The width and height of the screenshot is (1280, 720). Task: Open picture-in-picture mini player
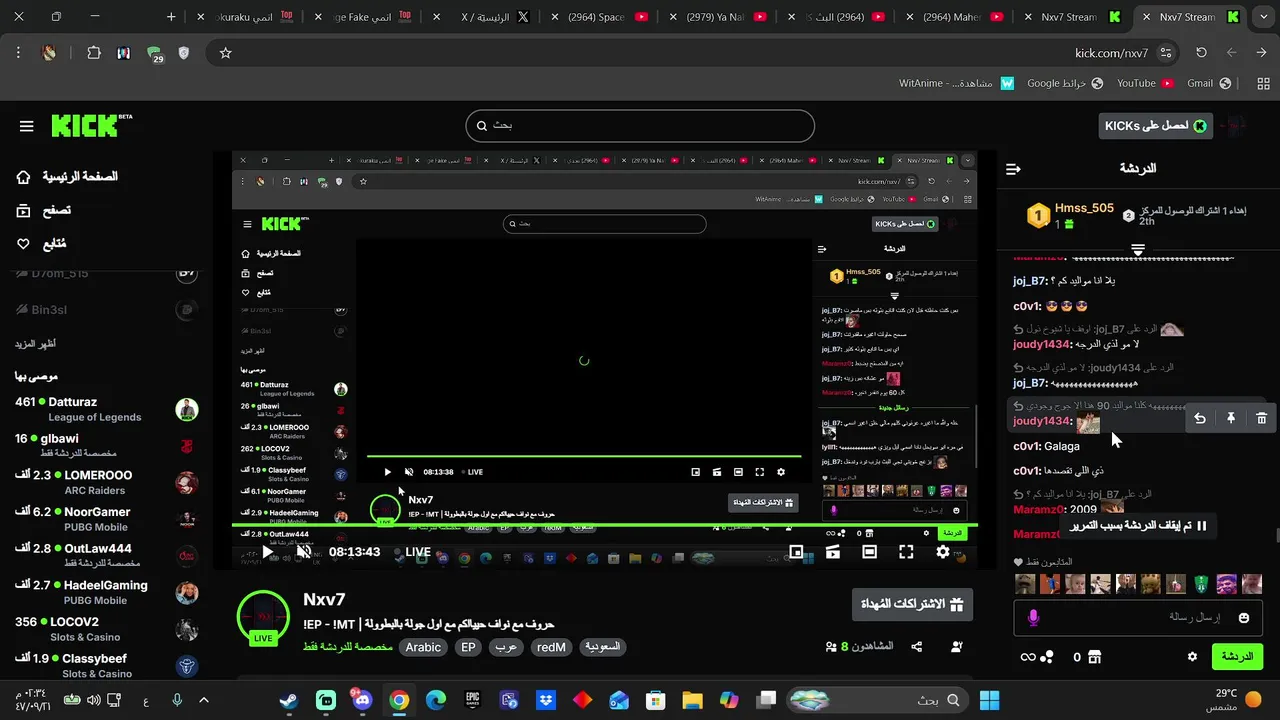(796, 552)
